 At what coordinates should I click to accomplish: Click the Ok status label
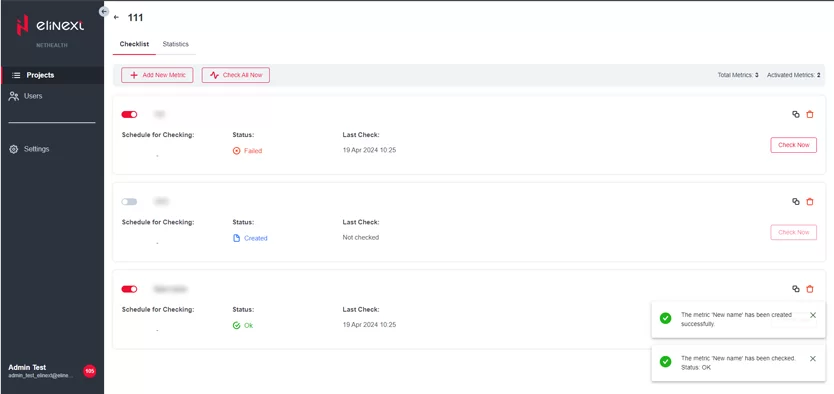pyautogui.click(x=243, y=325)
